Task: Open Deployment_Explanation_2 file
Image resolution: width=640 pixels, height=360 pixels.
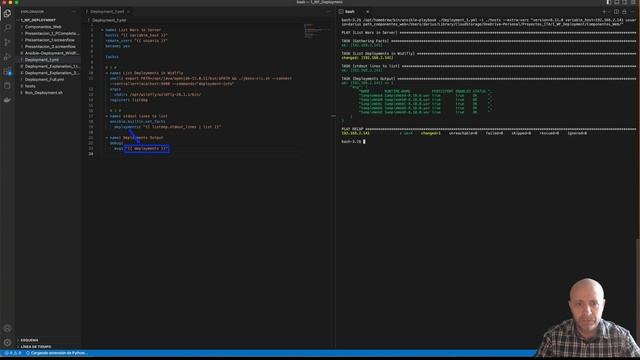Action: tap(52, 73)
